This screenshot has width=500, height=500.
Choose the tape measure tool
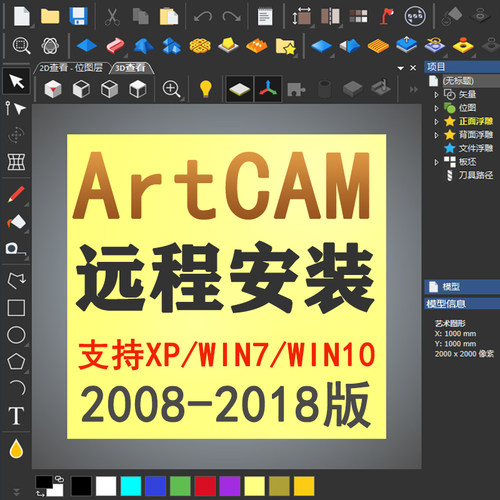(x=15, y=249)
